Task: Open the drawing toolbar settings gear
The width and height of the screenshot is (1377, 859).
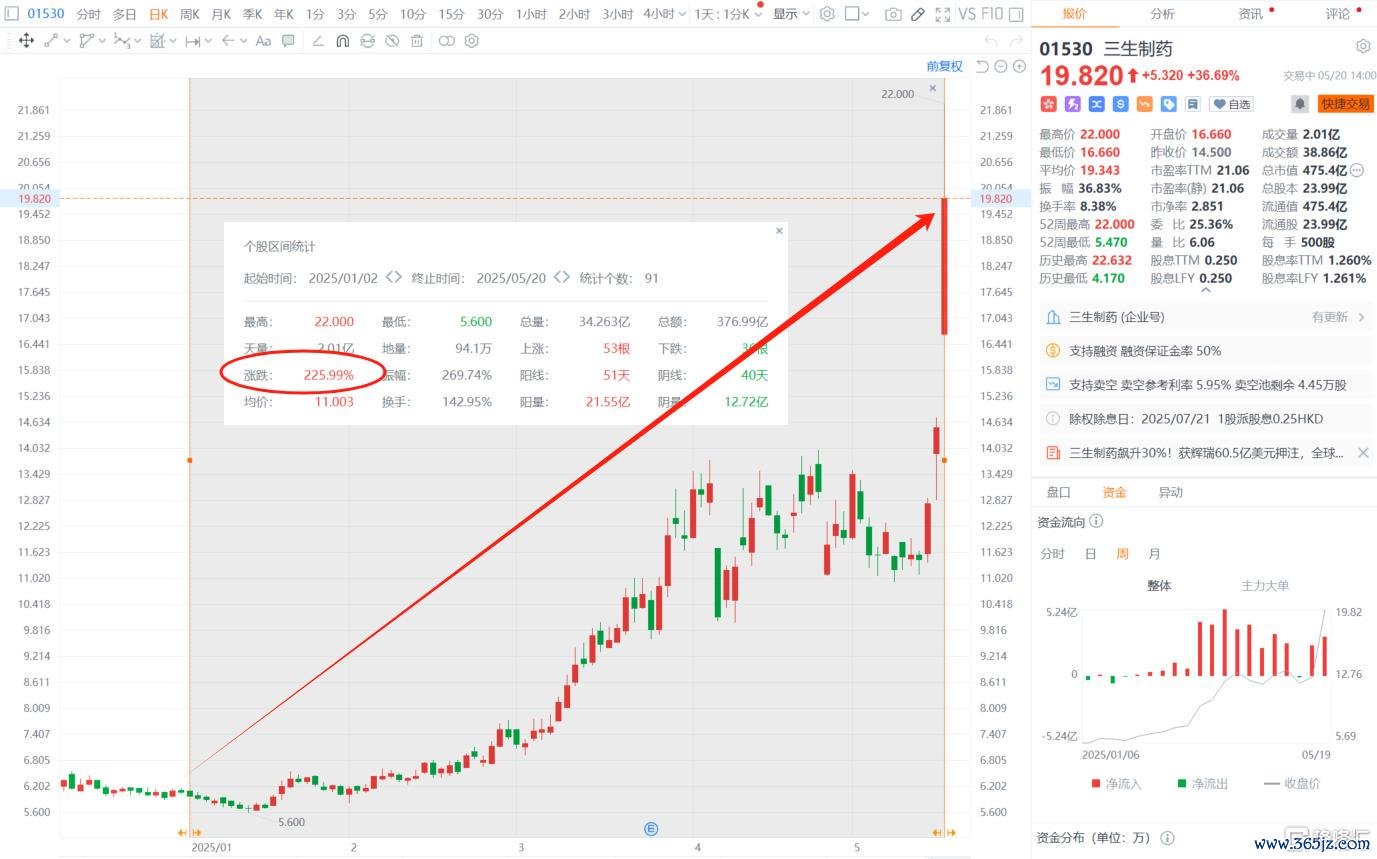Action: pos(472,41)
